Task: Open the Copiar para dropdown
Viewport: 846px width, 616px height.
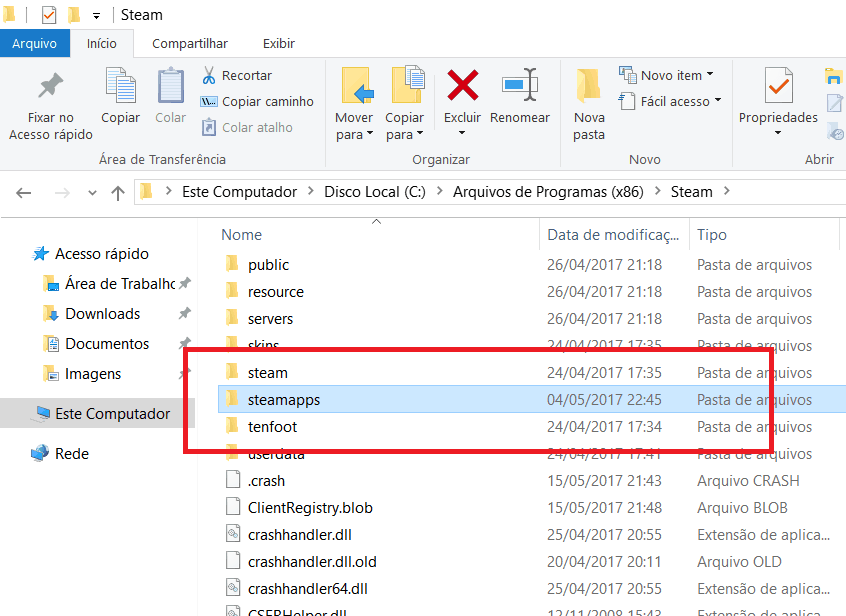Action: pyautogui.click(x=404, y=126)
